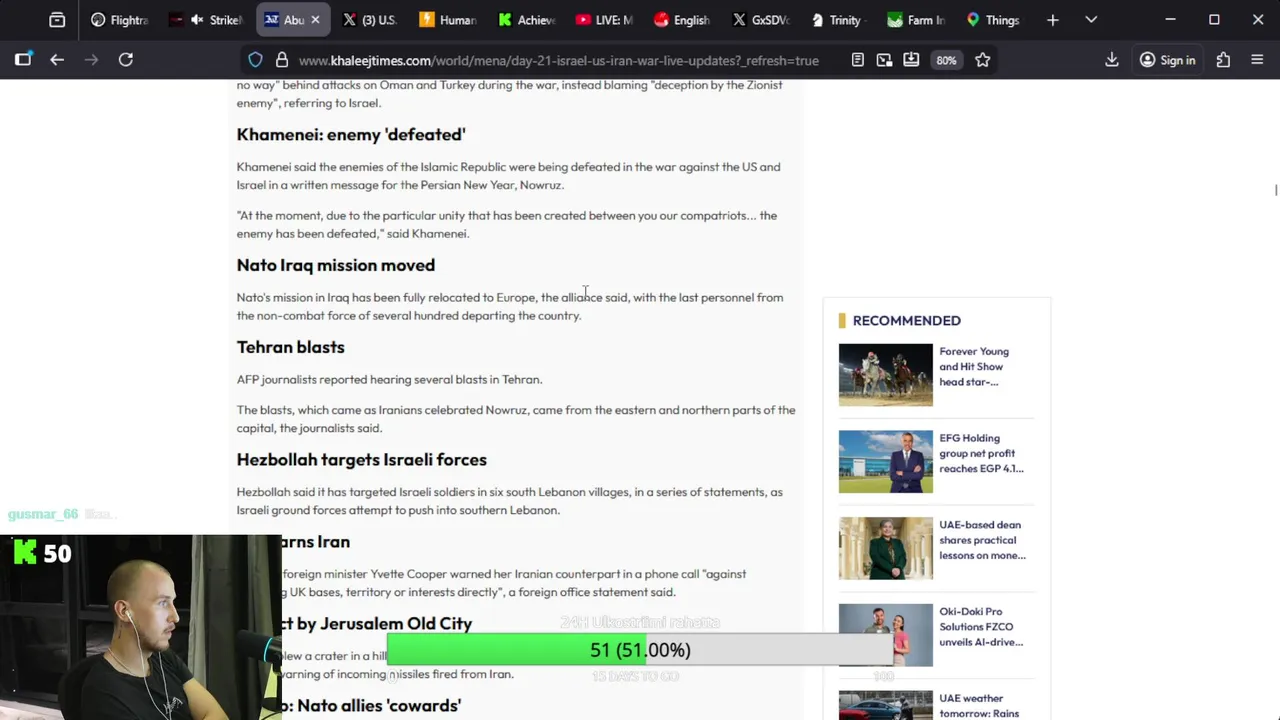Open EFG Holding group net profit article

click(x=981, y=453)
